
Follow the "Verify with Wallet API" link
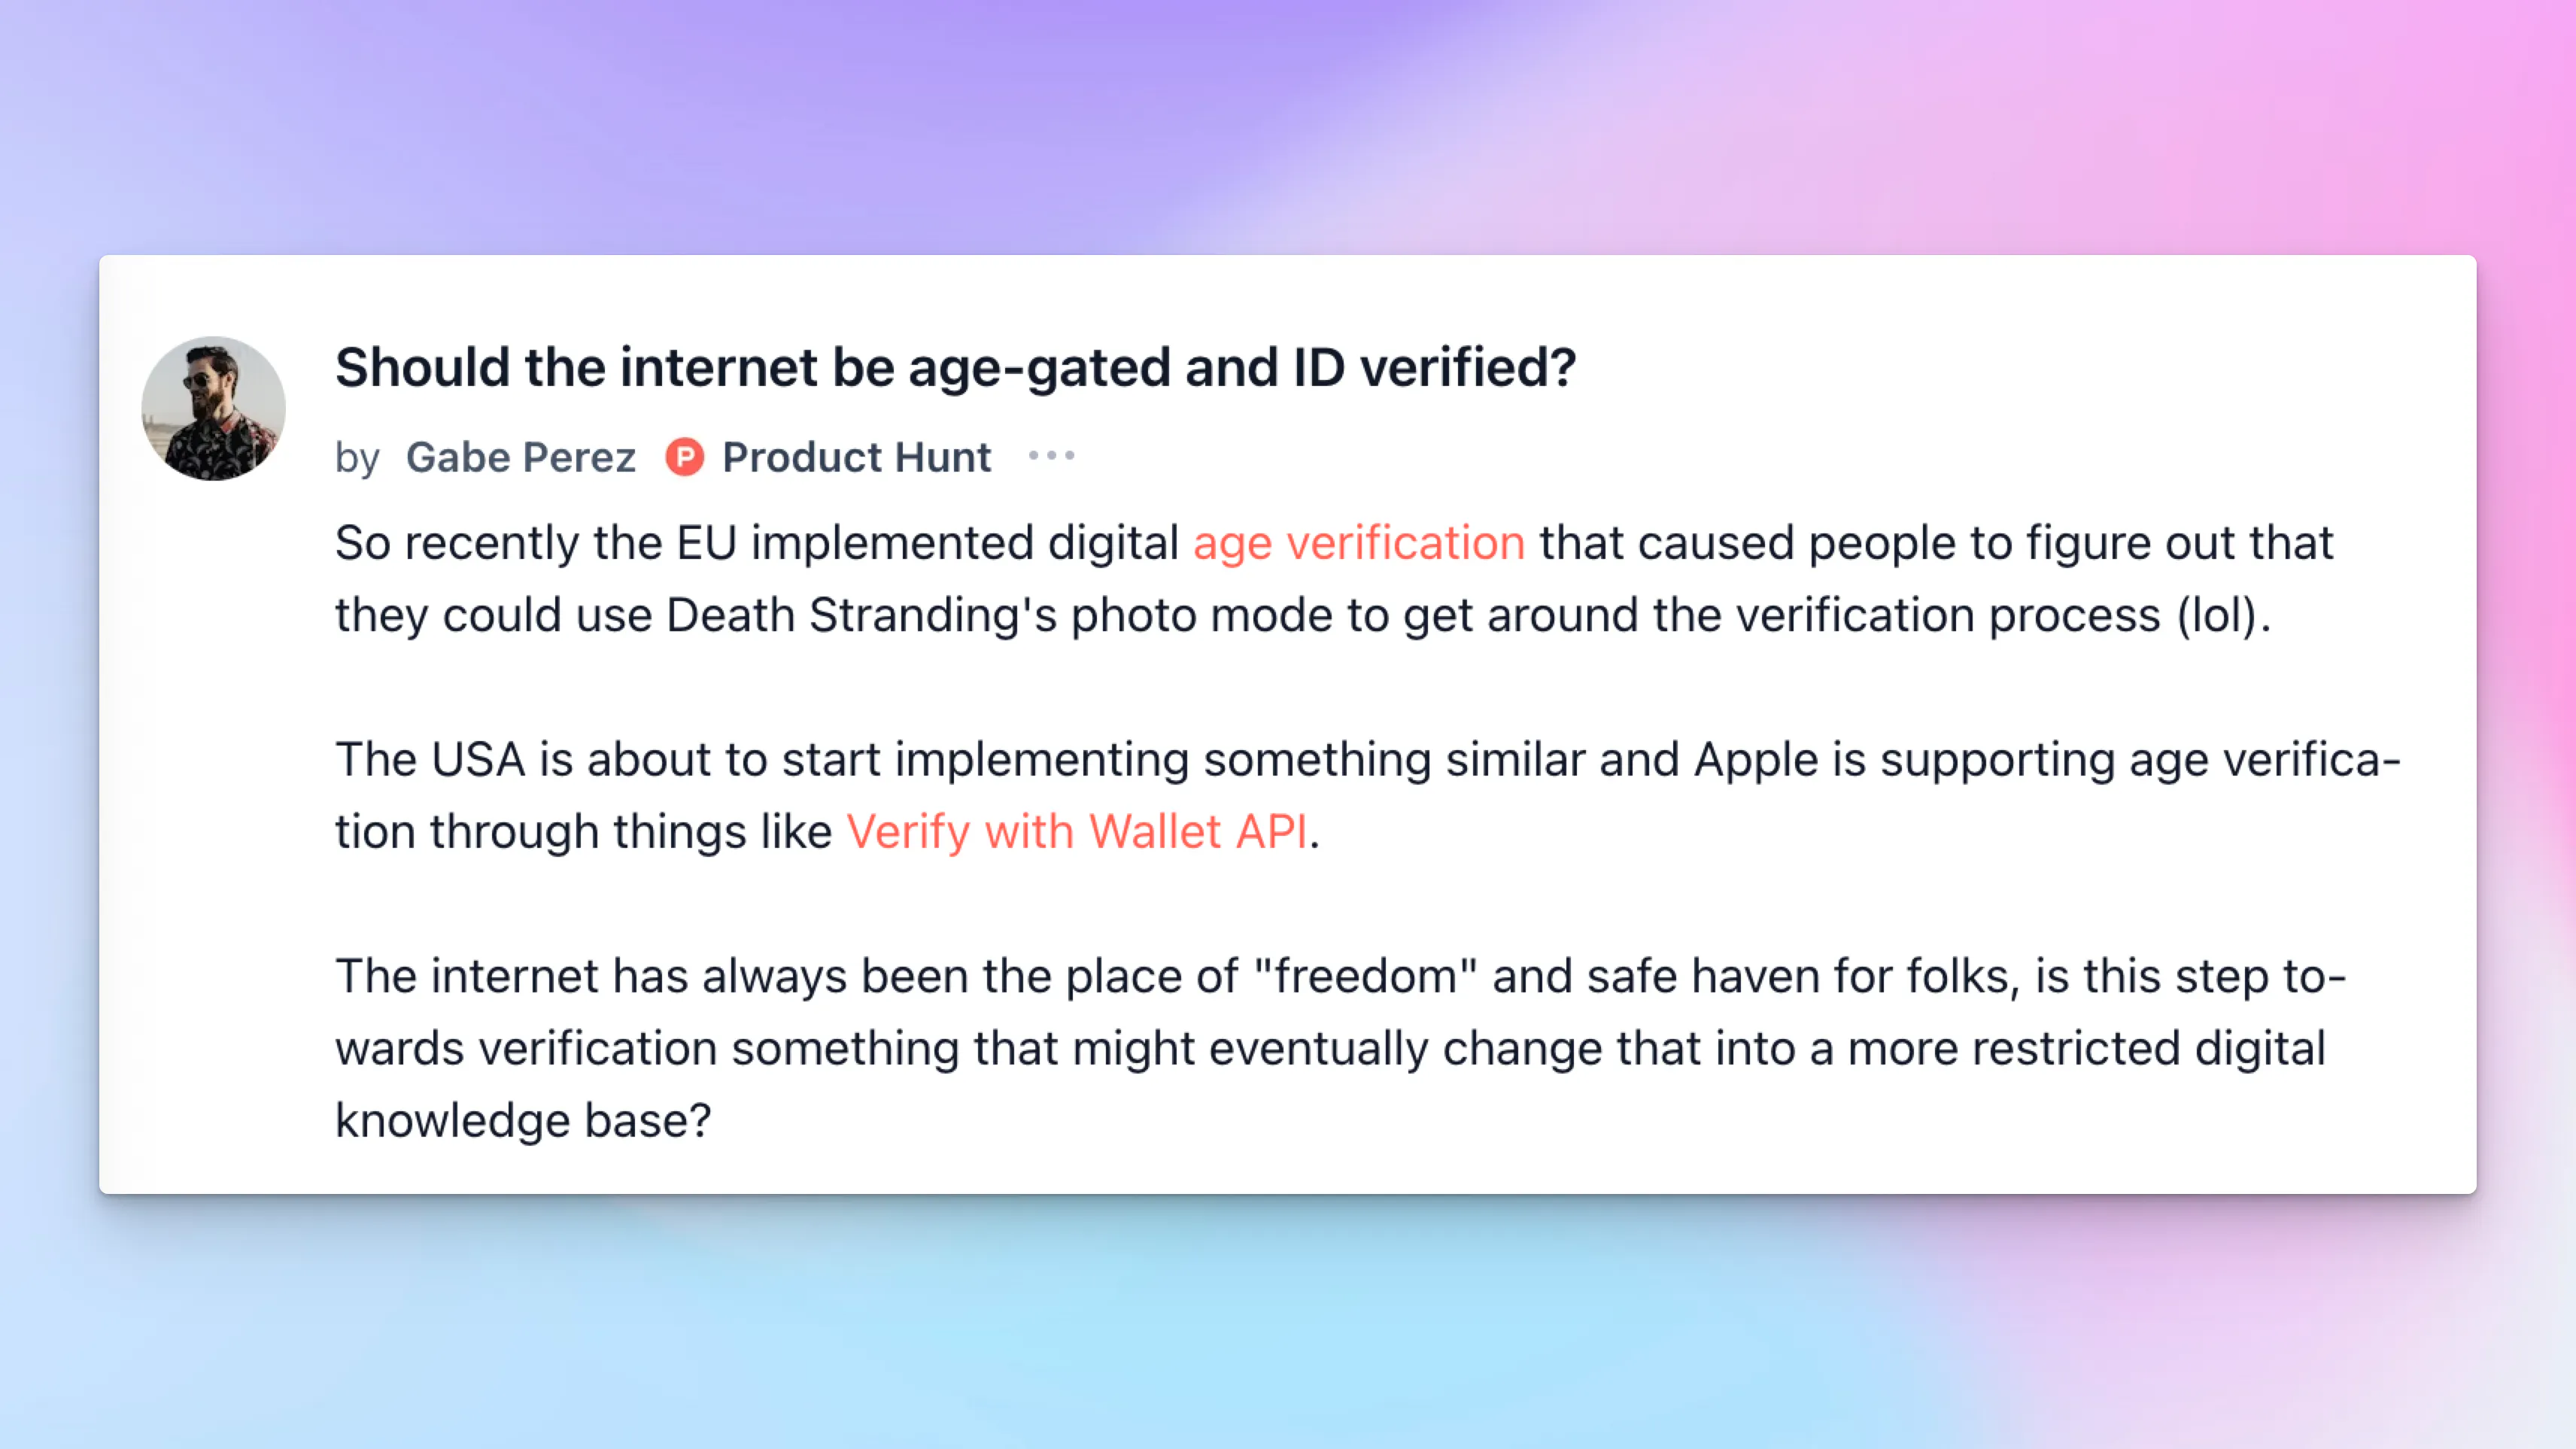point(1077,832)
